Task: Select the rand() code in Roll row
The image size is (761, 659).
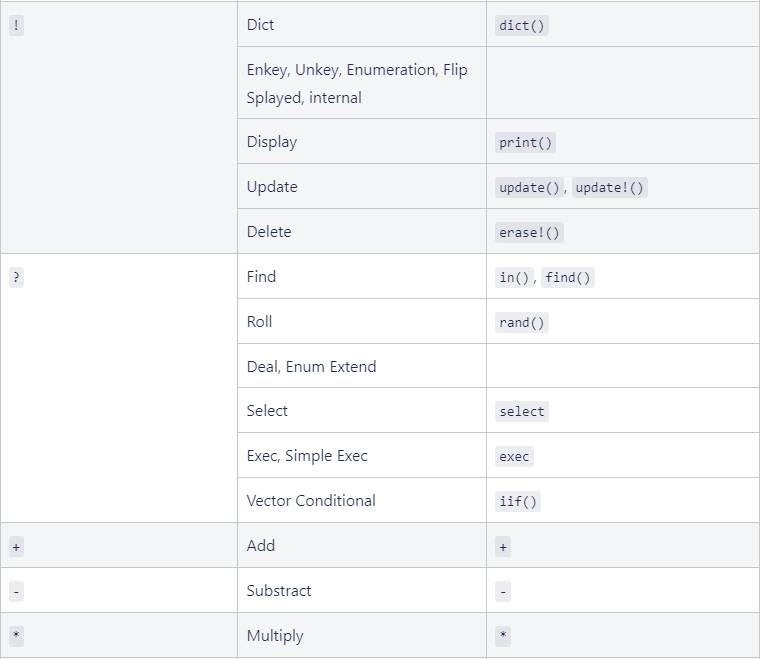Action: pos(522,323)
